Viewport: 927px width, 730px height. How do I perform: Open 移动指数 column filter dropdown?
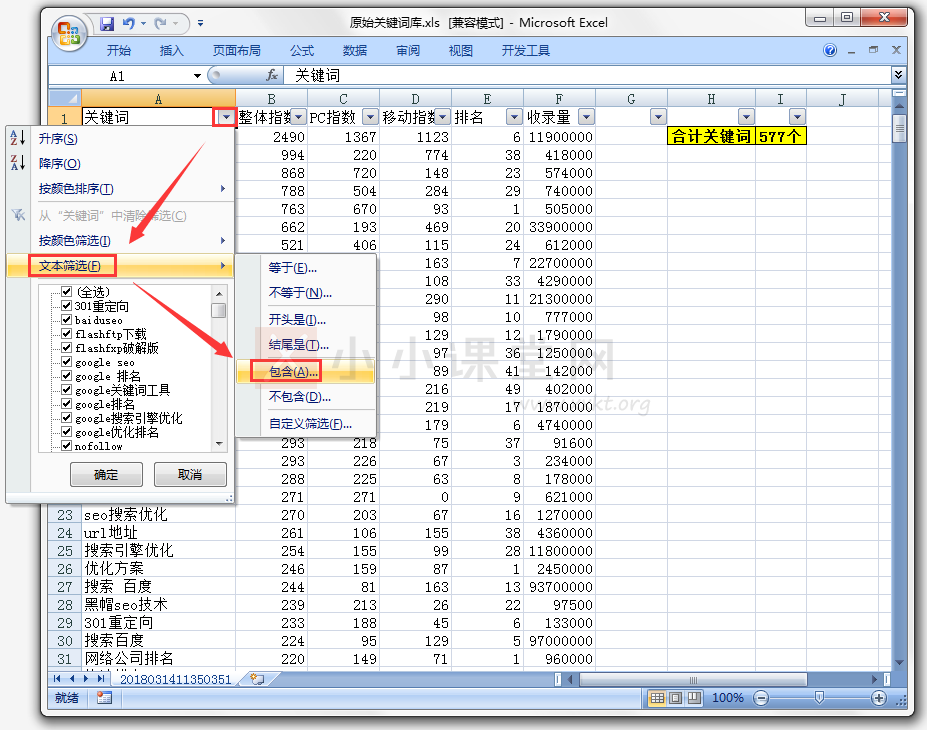pyautogui.click(x=443, y=117)
